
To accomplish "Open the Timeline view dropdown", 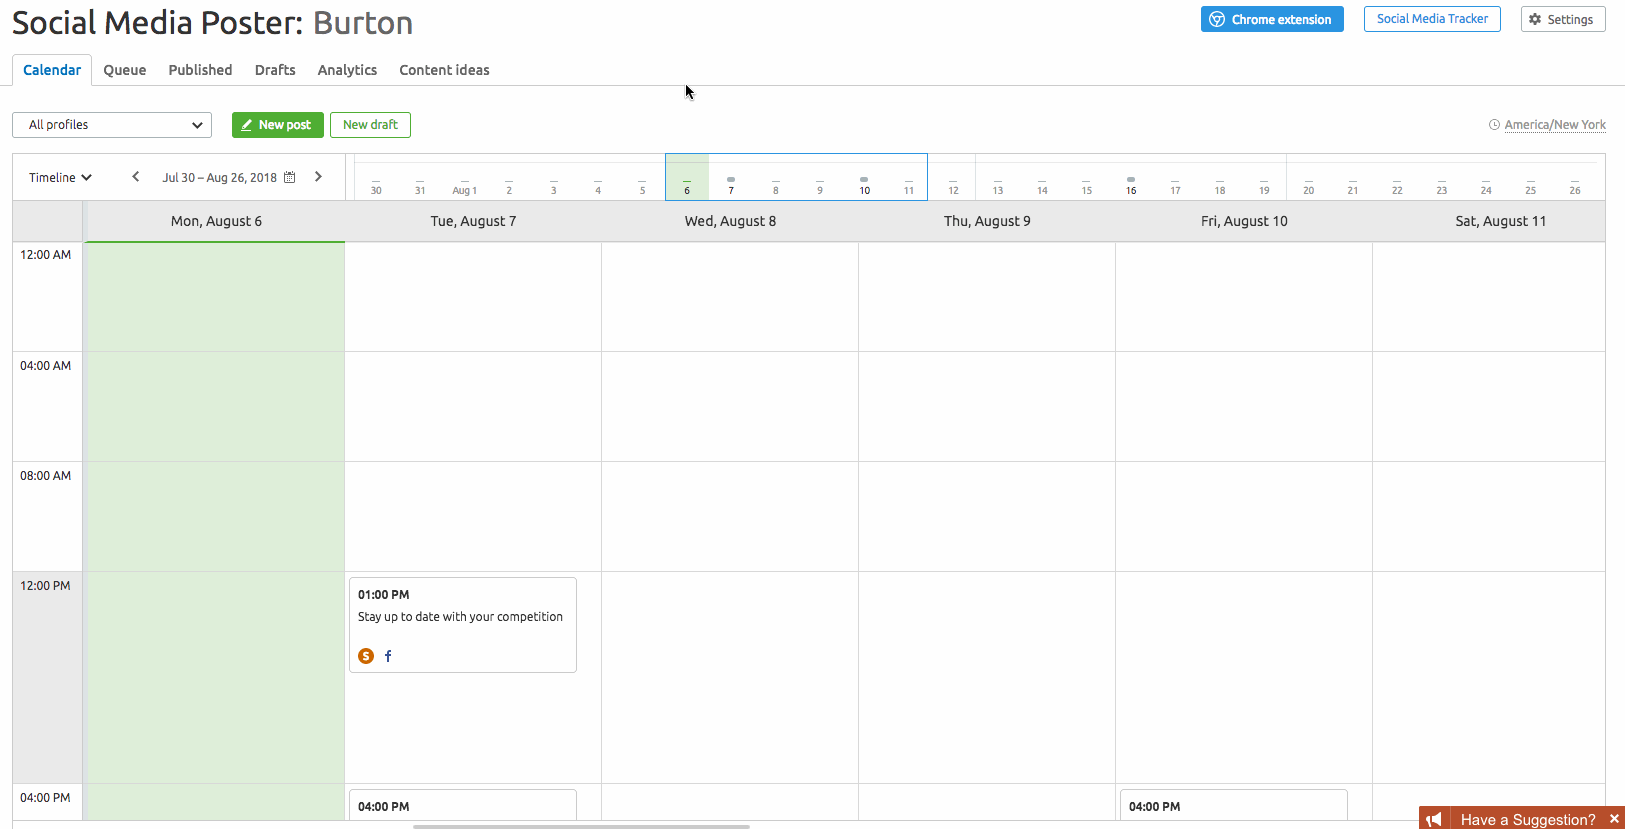I will [60, 177].
